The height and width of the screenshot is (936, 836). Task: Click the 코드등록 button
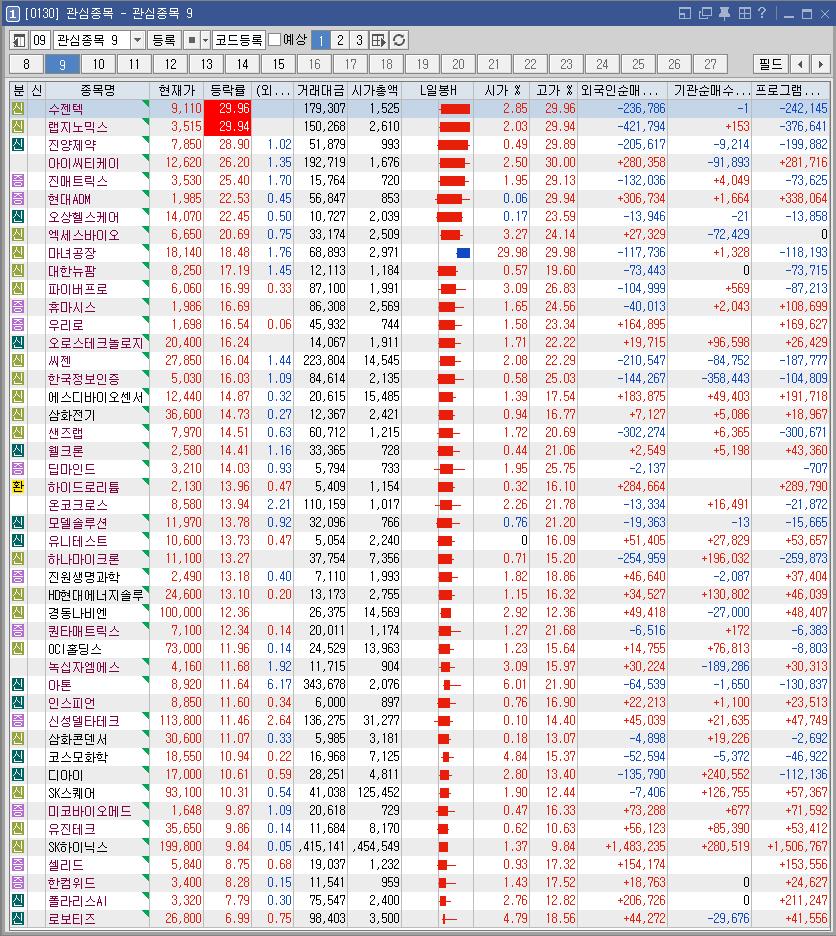click(x=239, y=40)
